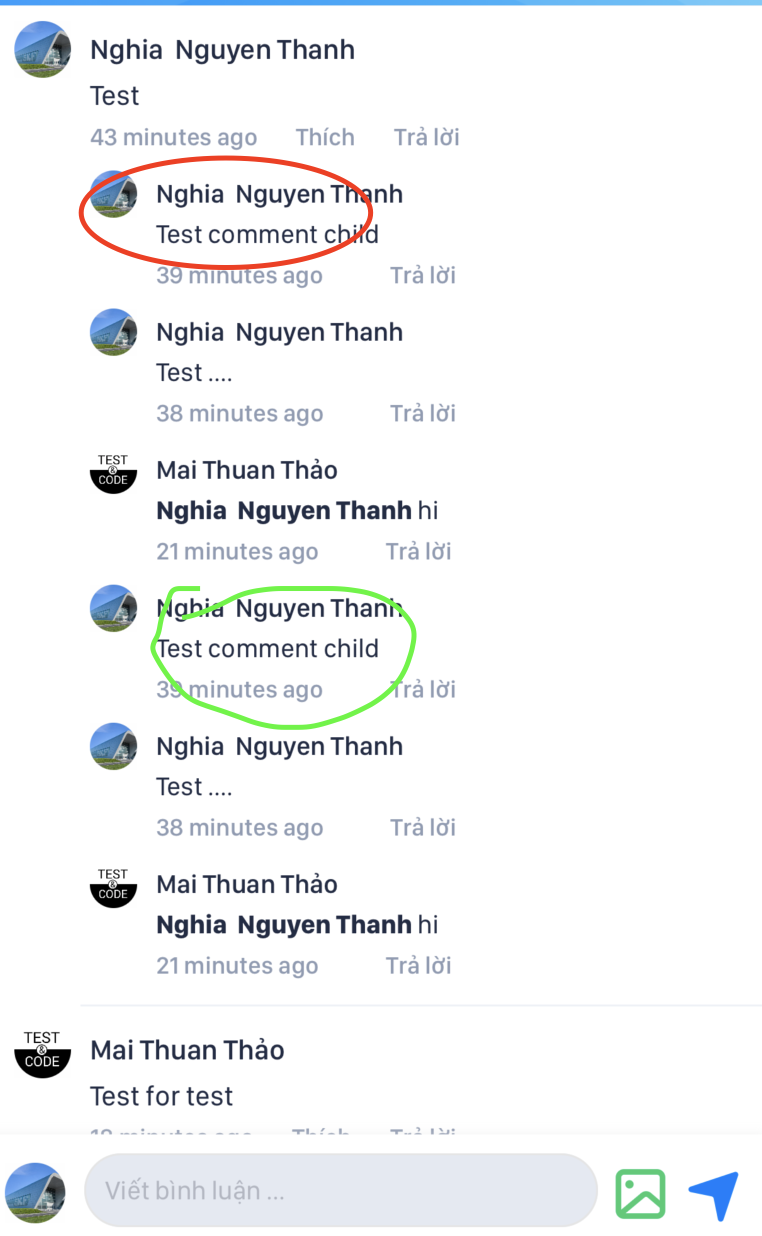Open the author name on the top 'Test' comment
The height and width of the screenshot is (1236, 762).
click(x=222, y=50)
